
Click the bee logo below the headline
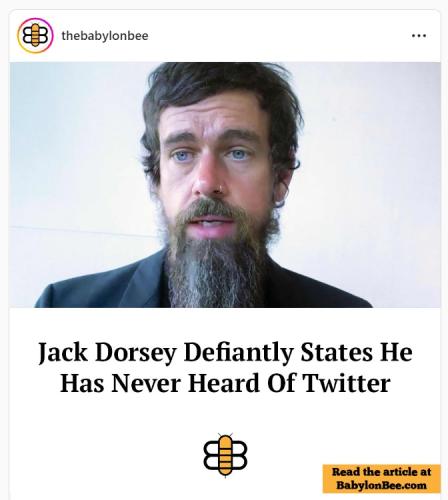(225, 455)
